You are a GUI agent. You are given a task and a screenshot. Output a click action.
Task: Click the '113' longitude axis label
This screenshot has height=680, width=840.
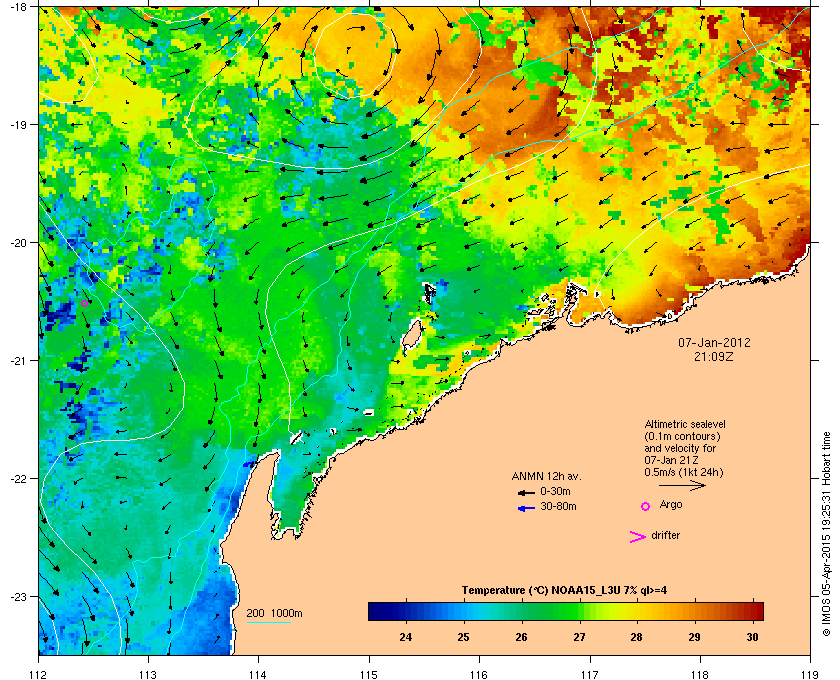(x=148, y=674)
